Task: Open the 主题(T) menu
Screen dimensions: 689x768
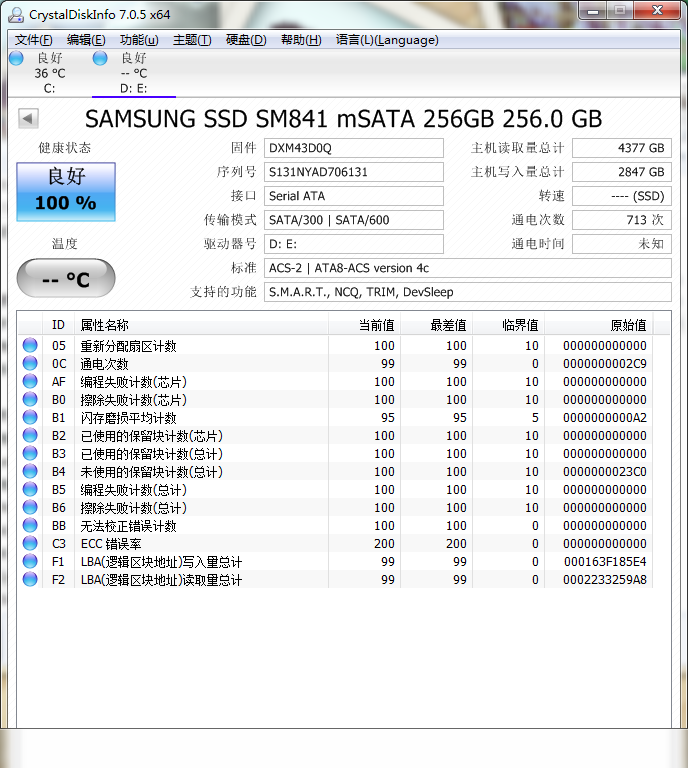Action: coord(192,40)
